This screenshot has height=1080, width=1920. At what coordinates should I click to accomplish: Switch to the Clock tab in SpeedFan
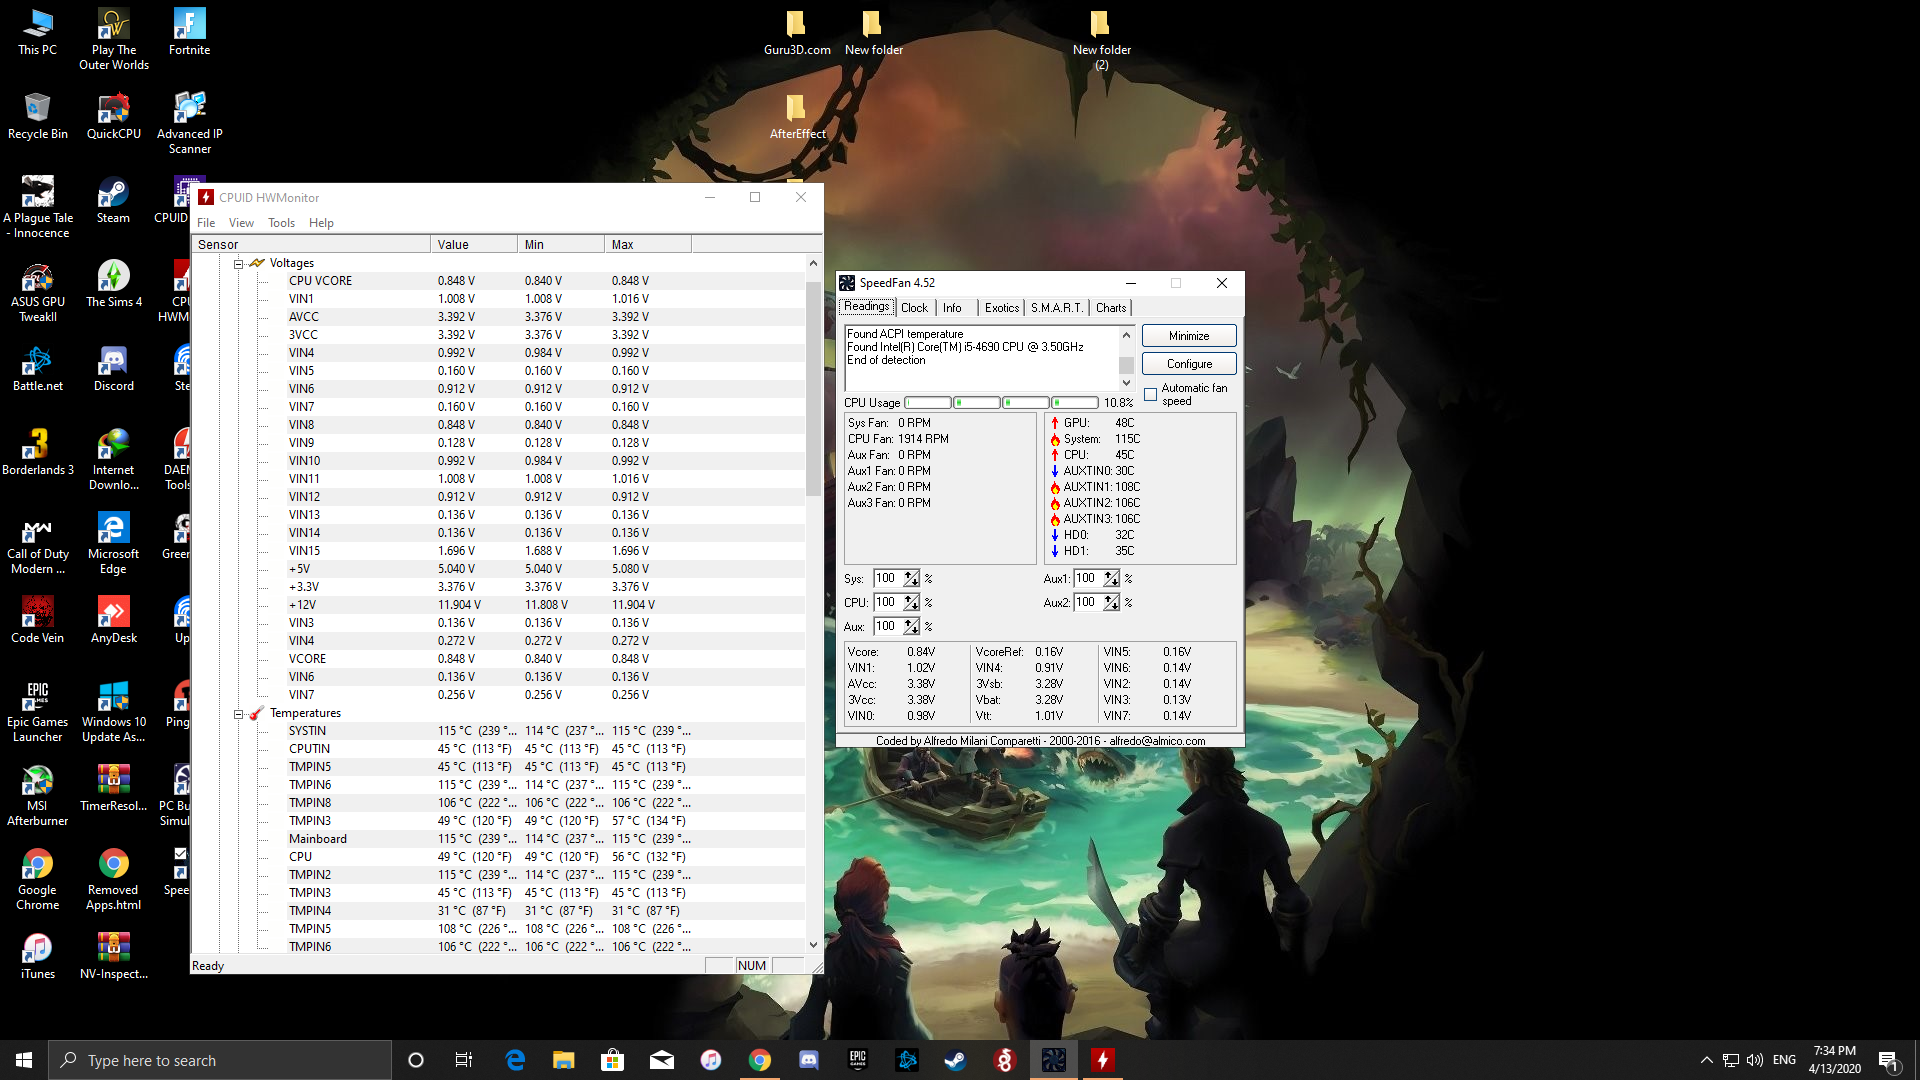click(914, 308)
